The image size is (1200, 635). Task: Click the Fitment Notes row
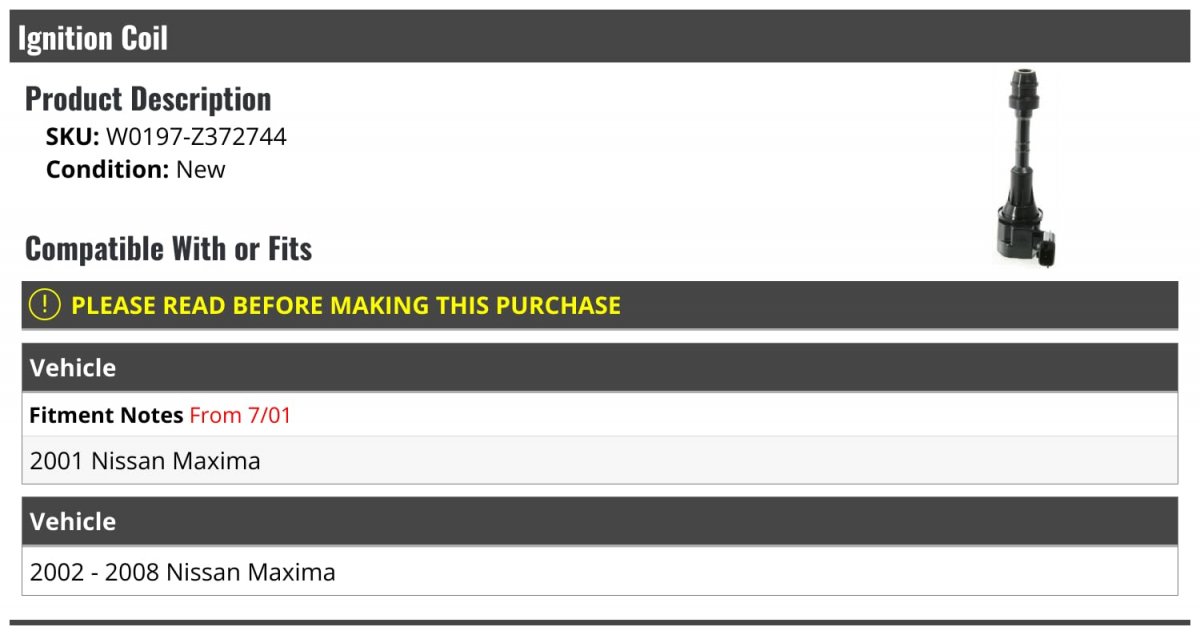click(600, 415)
